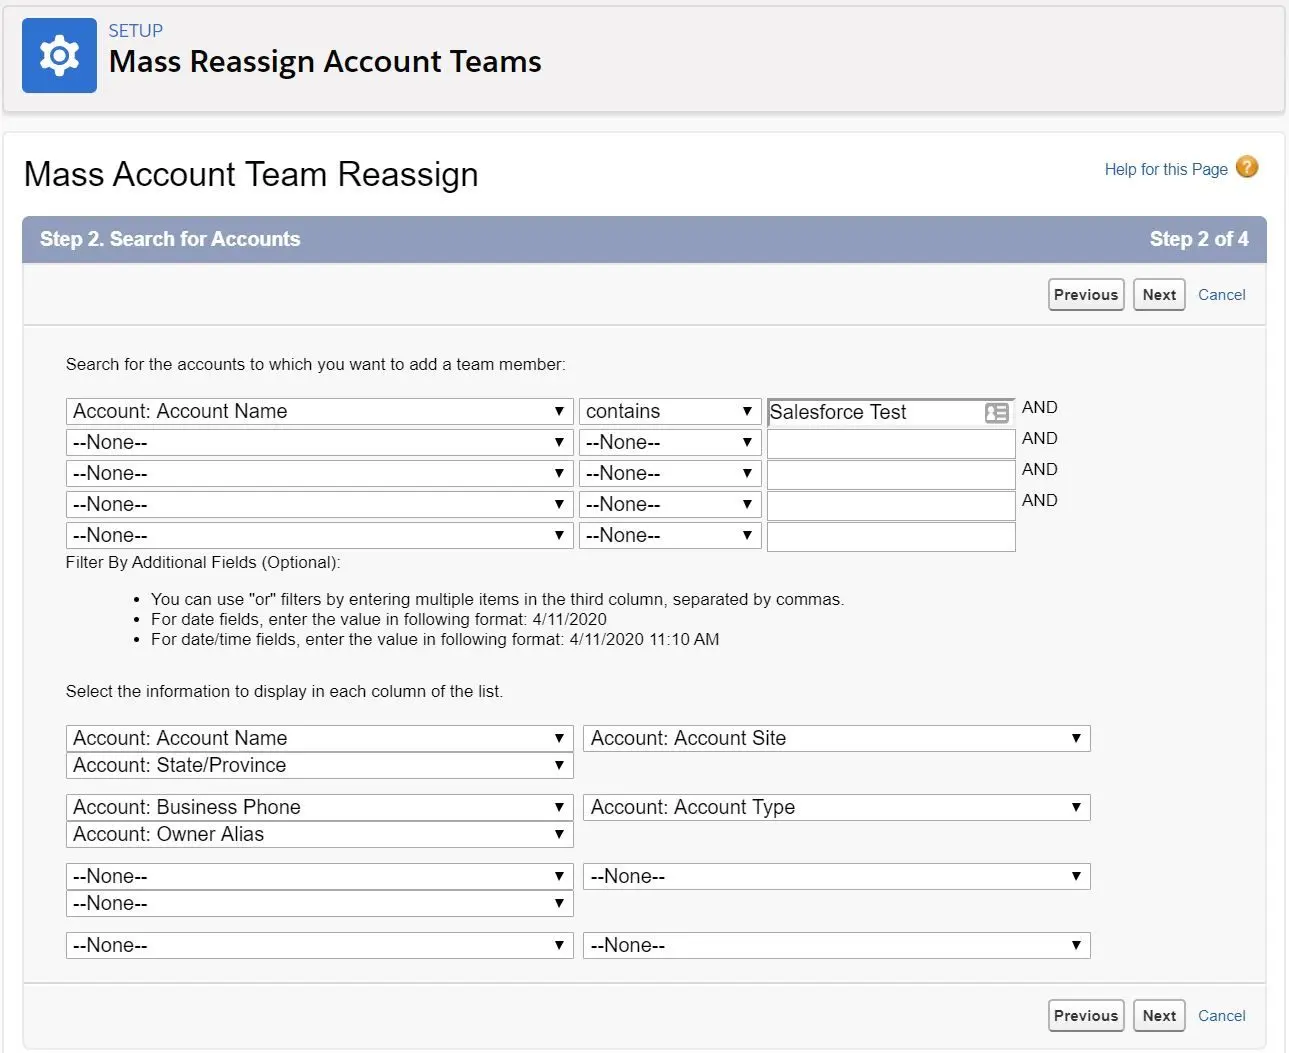Open the fifth filter row operator dropdown
Viewport: 1289px width, 1053px height.
(670, 536)
